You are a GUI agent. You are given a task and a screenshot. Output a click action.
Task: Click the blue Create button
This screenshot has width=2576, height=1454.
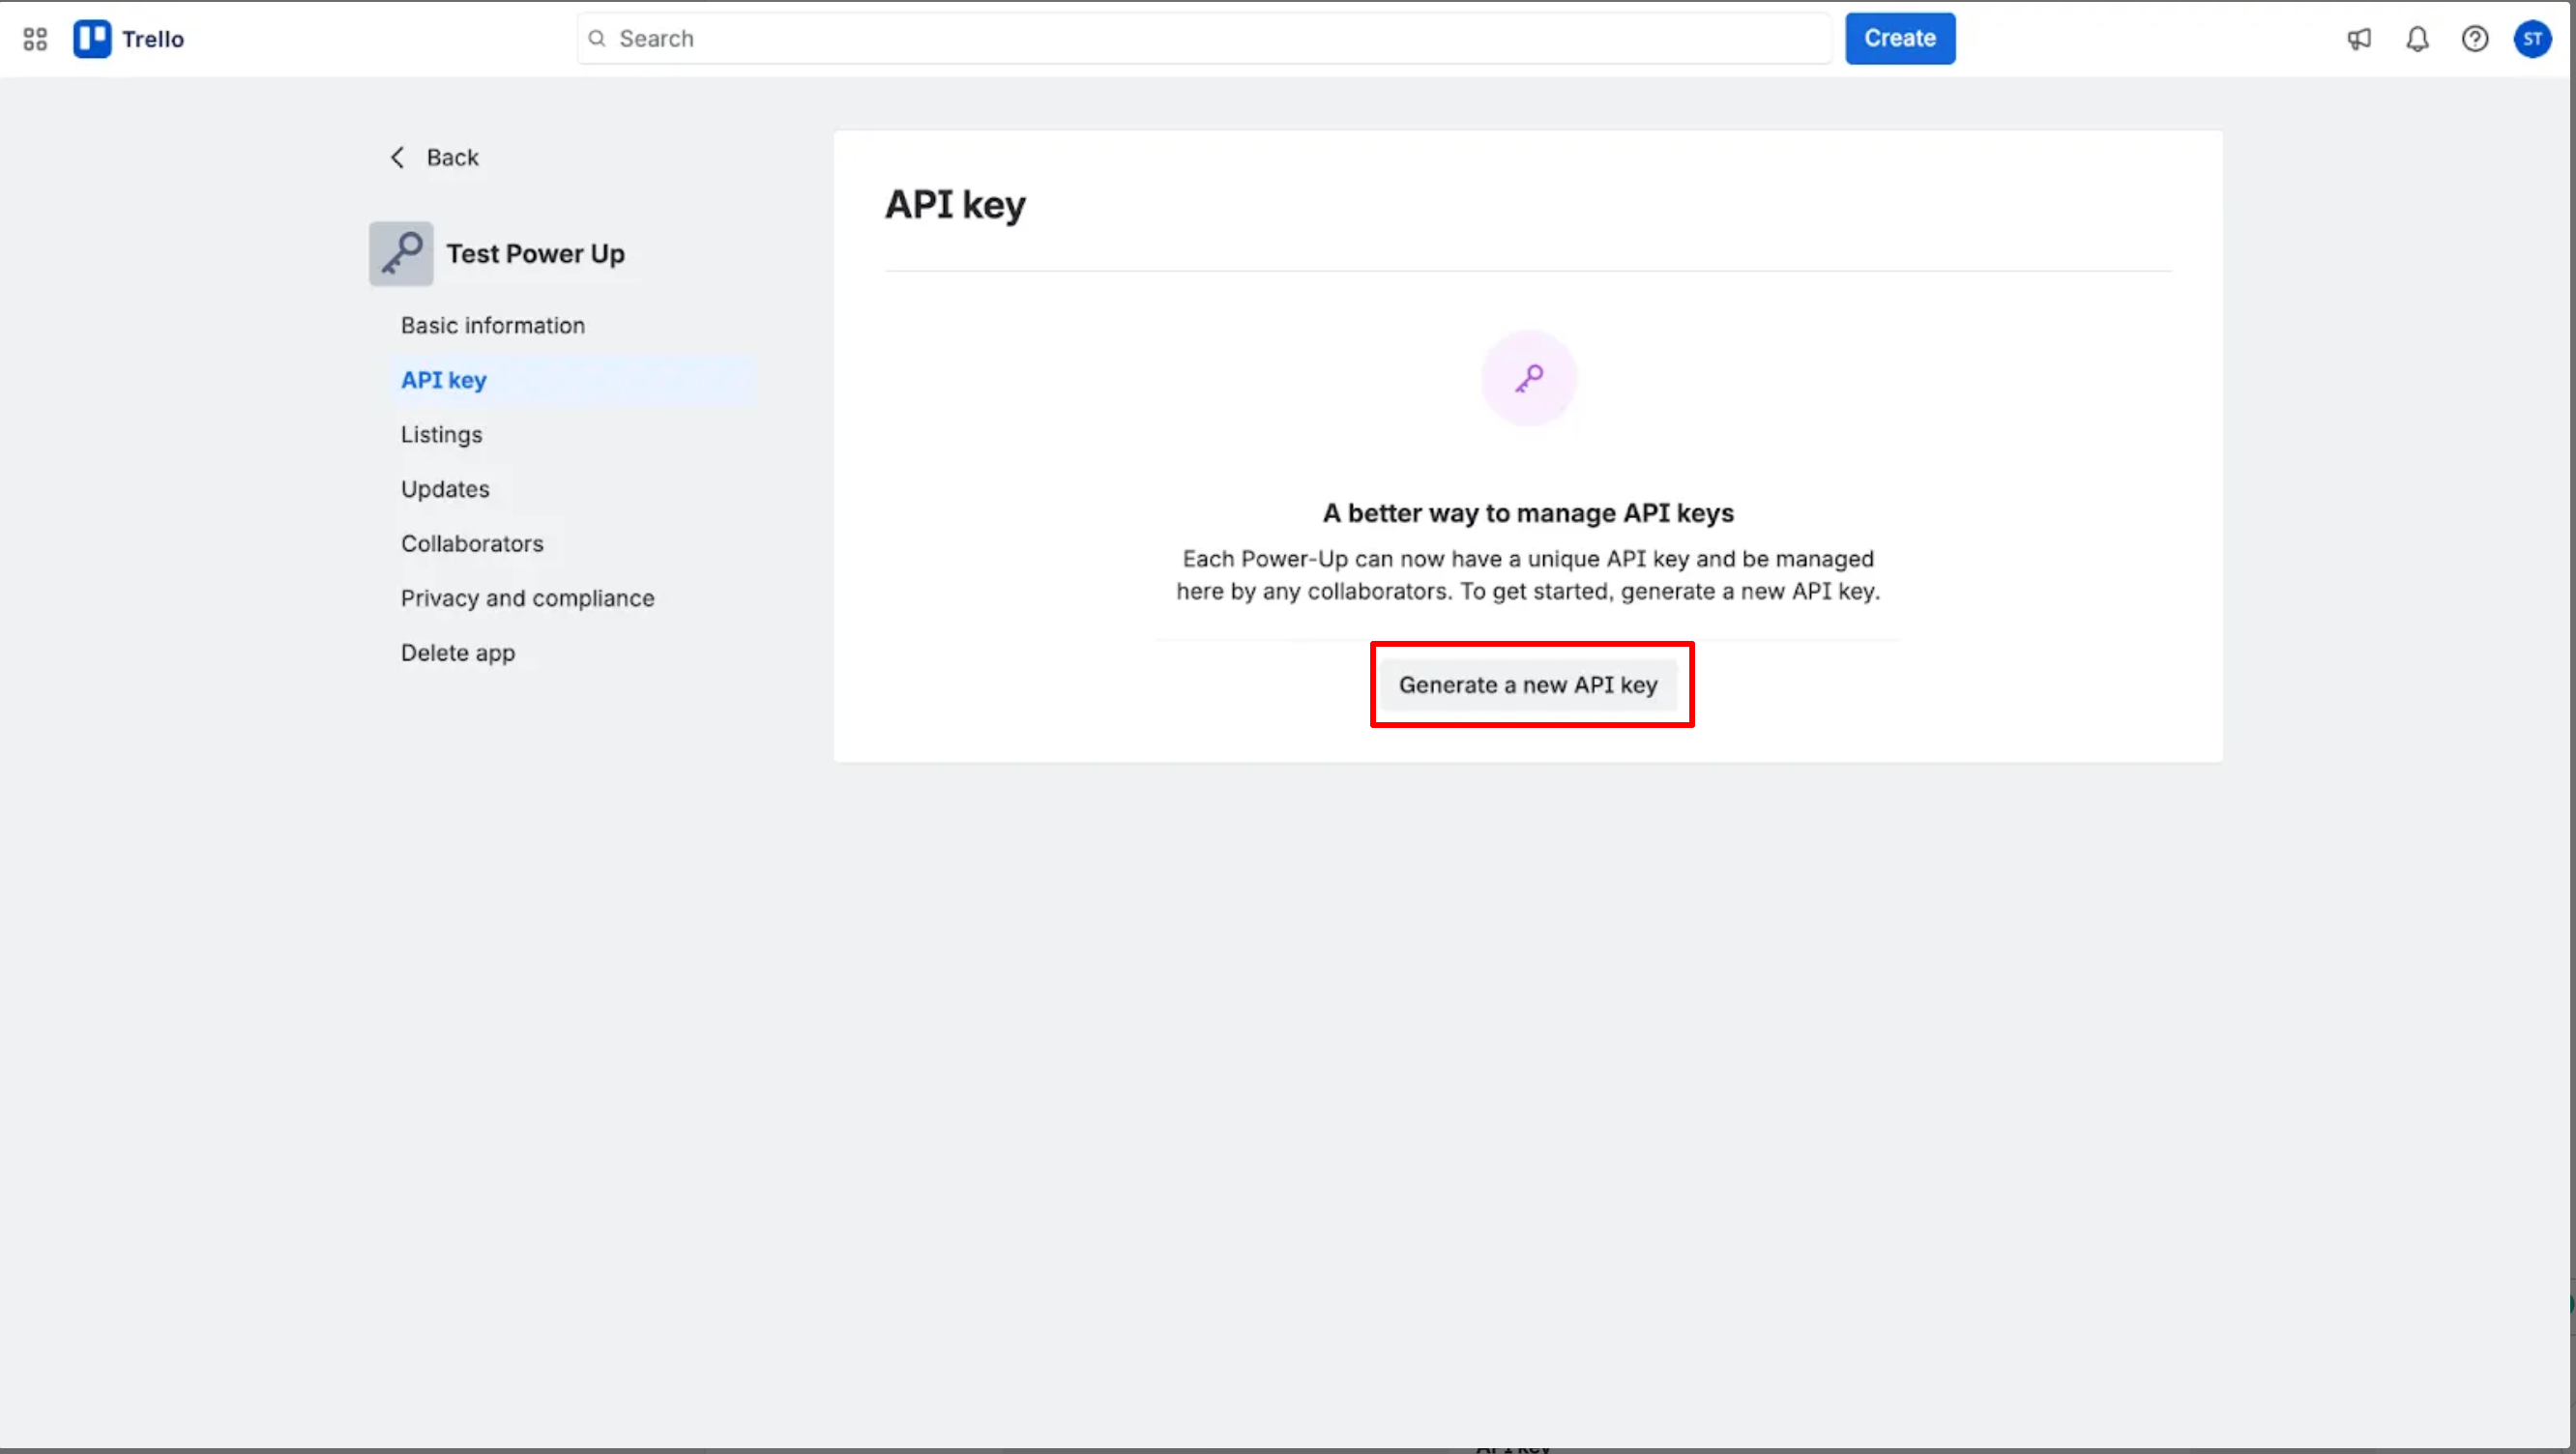tap(1899, 39)
